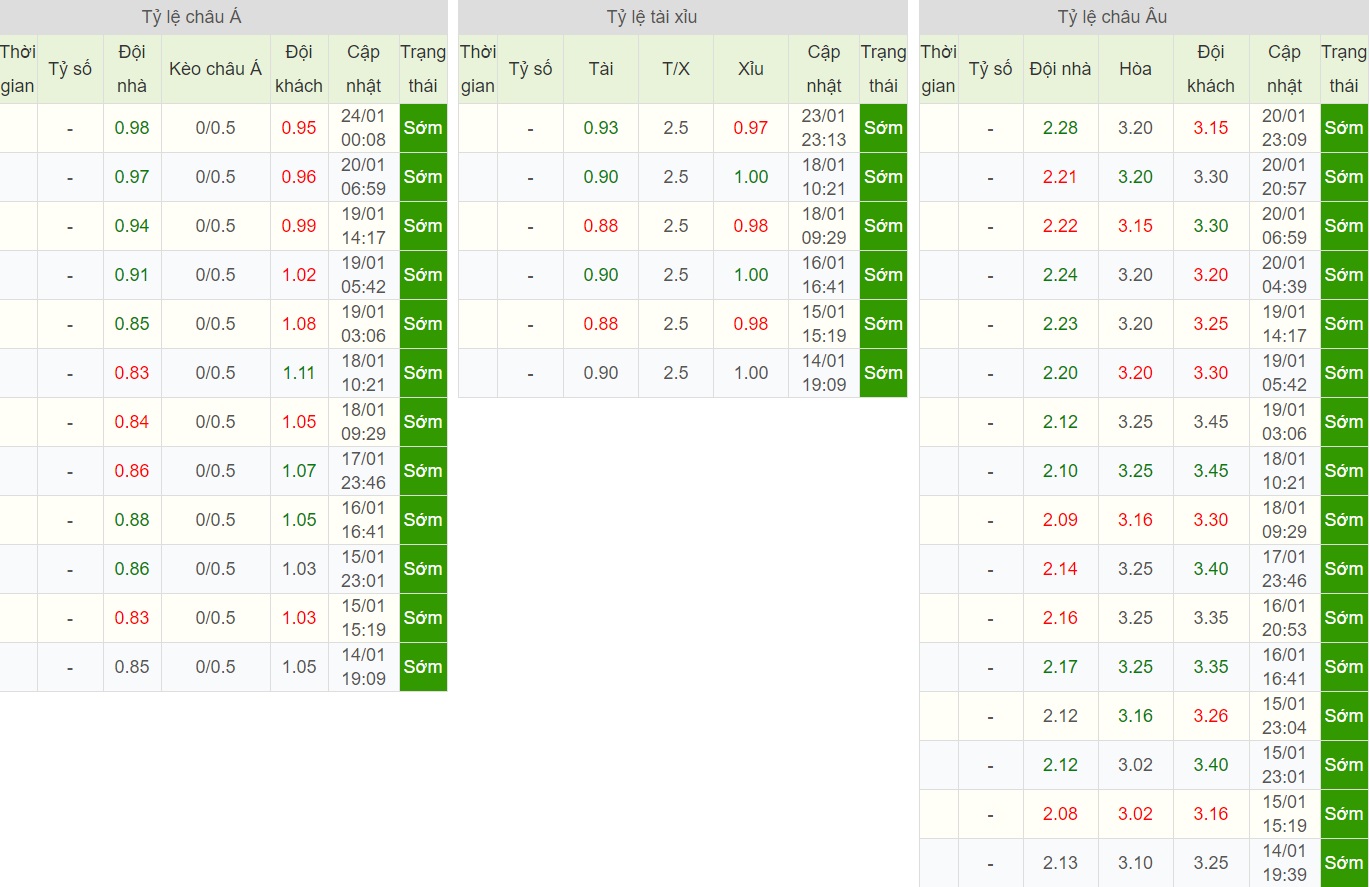Select home odds 2.16 in European table
1370x887 pixels.
coord(1060,618)
